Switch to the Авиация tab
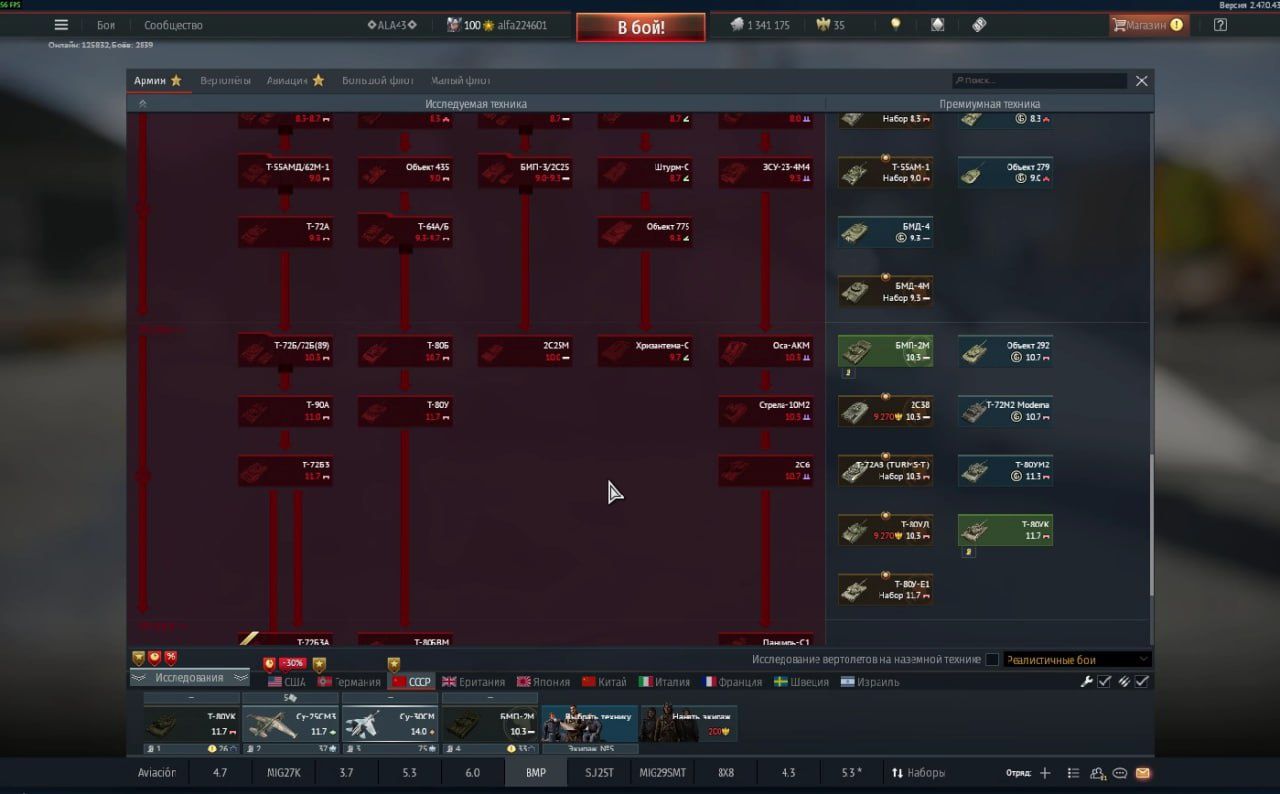Screen dimensions: 1280x794 coord(295,80)
